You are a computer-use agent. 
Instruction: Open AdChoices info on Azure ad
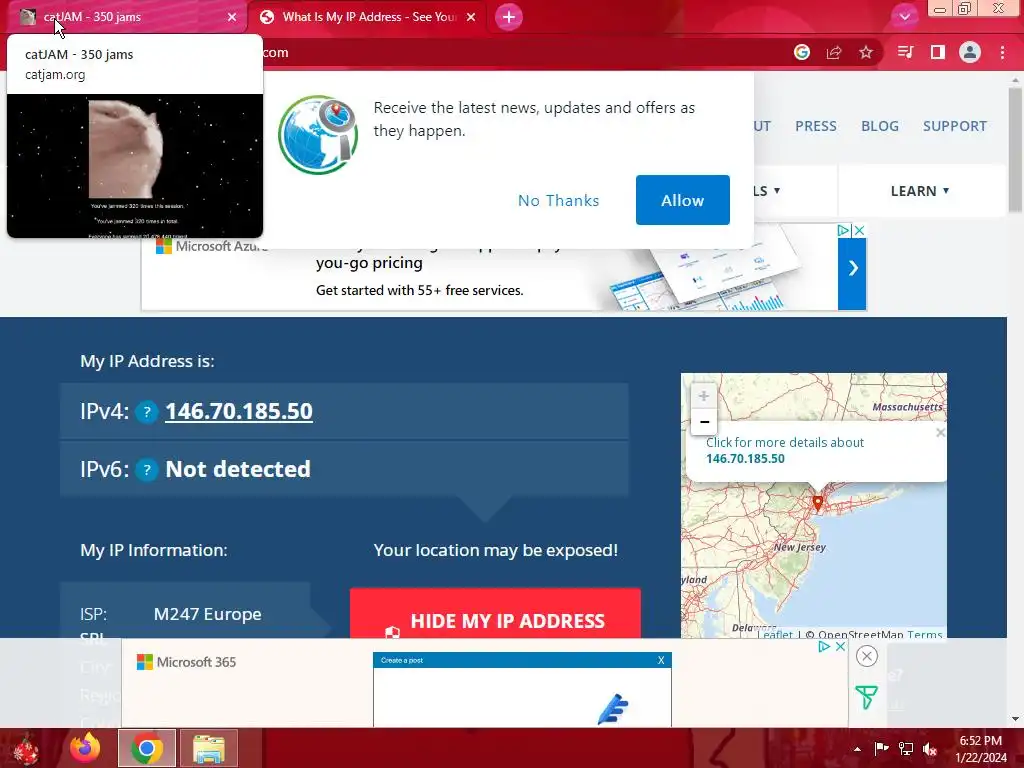coord(844,231)
